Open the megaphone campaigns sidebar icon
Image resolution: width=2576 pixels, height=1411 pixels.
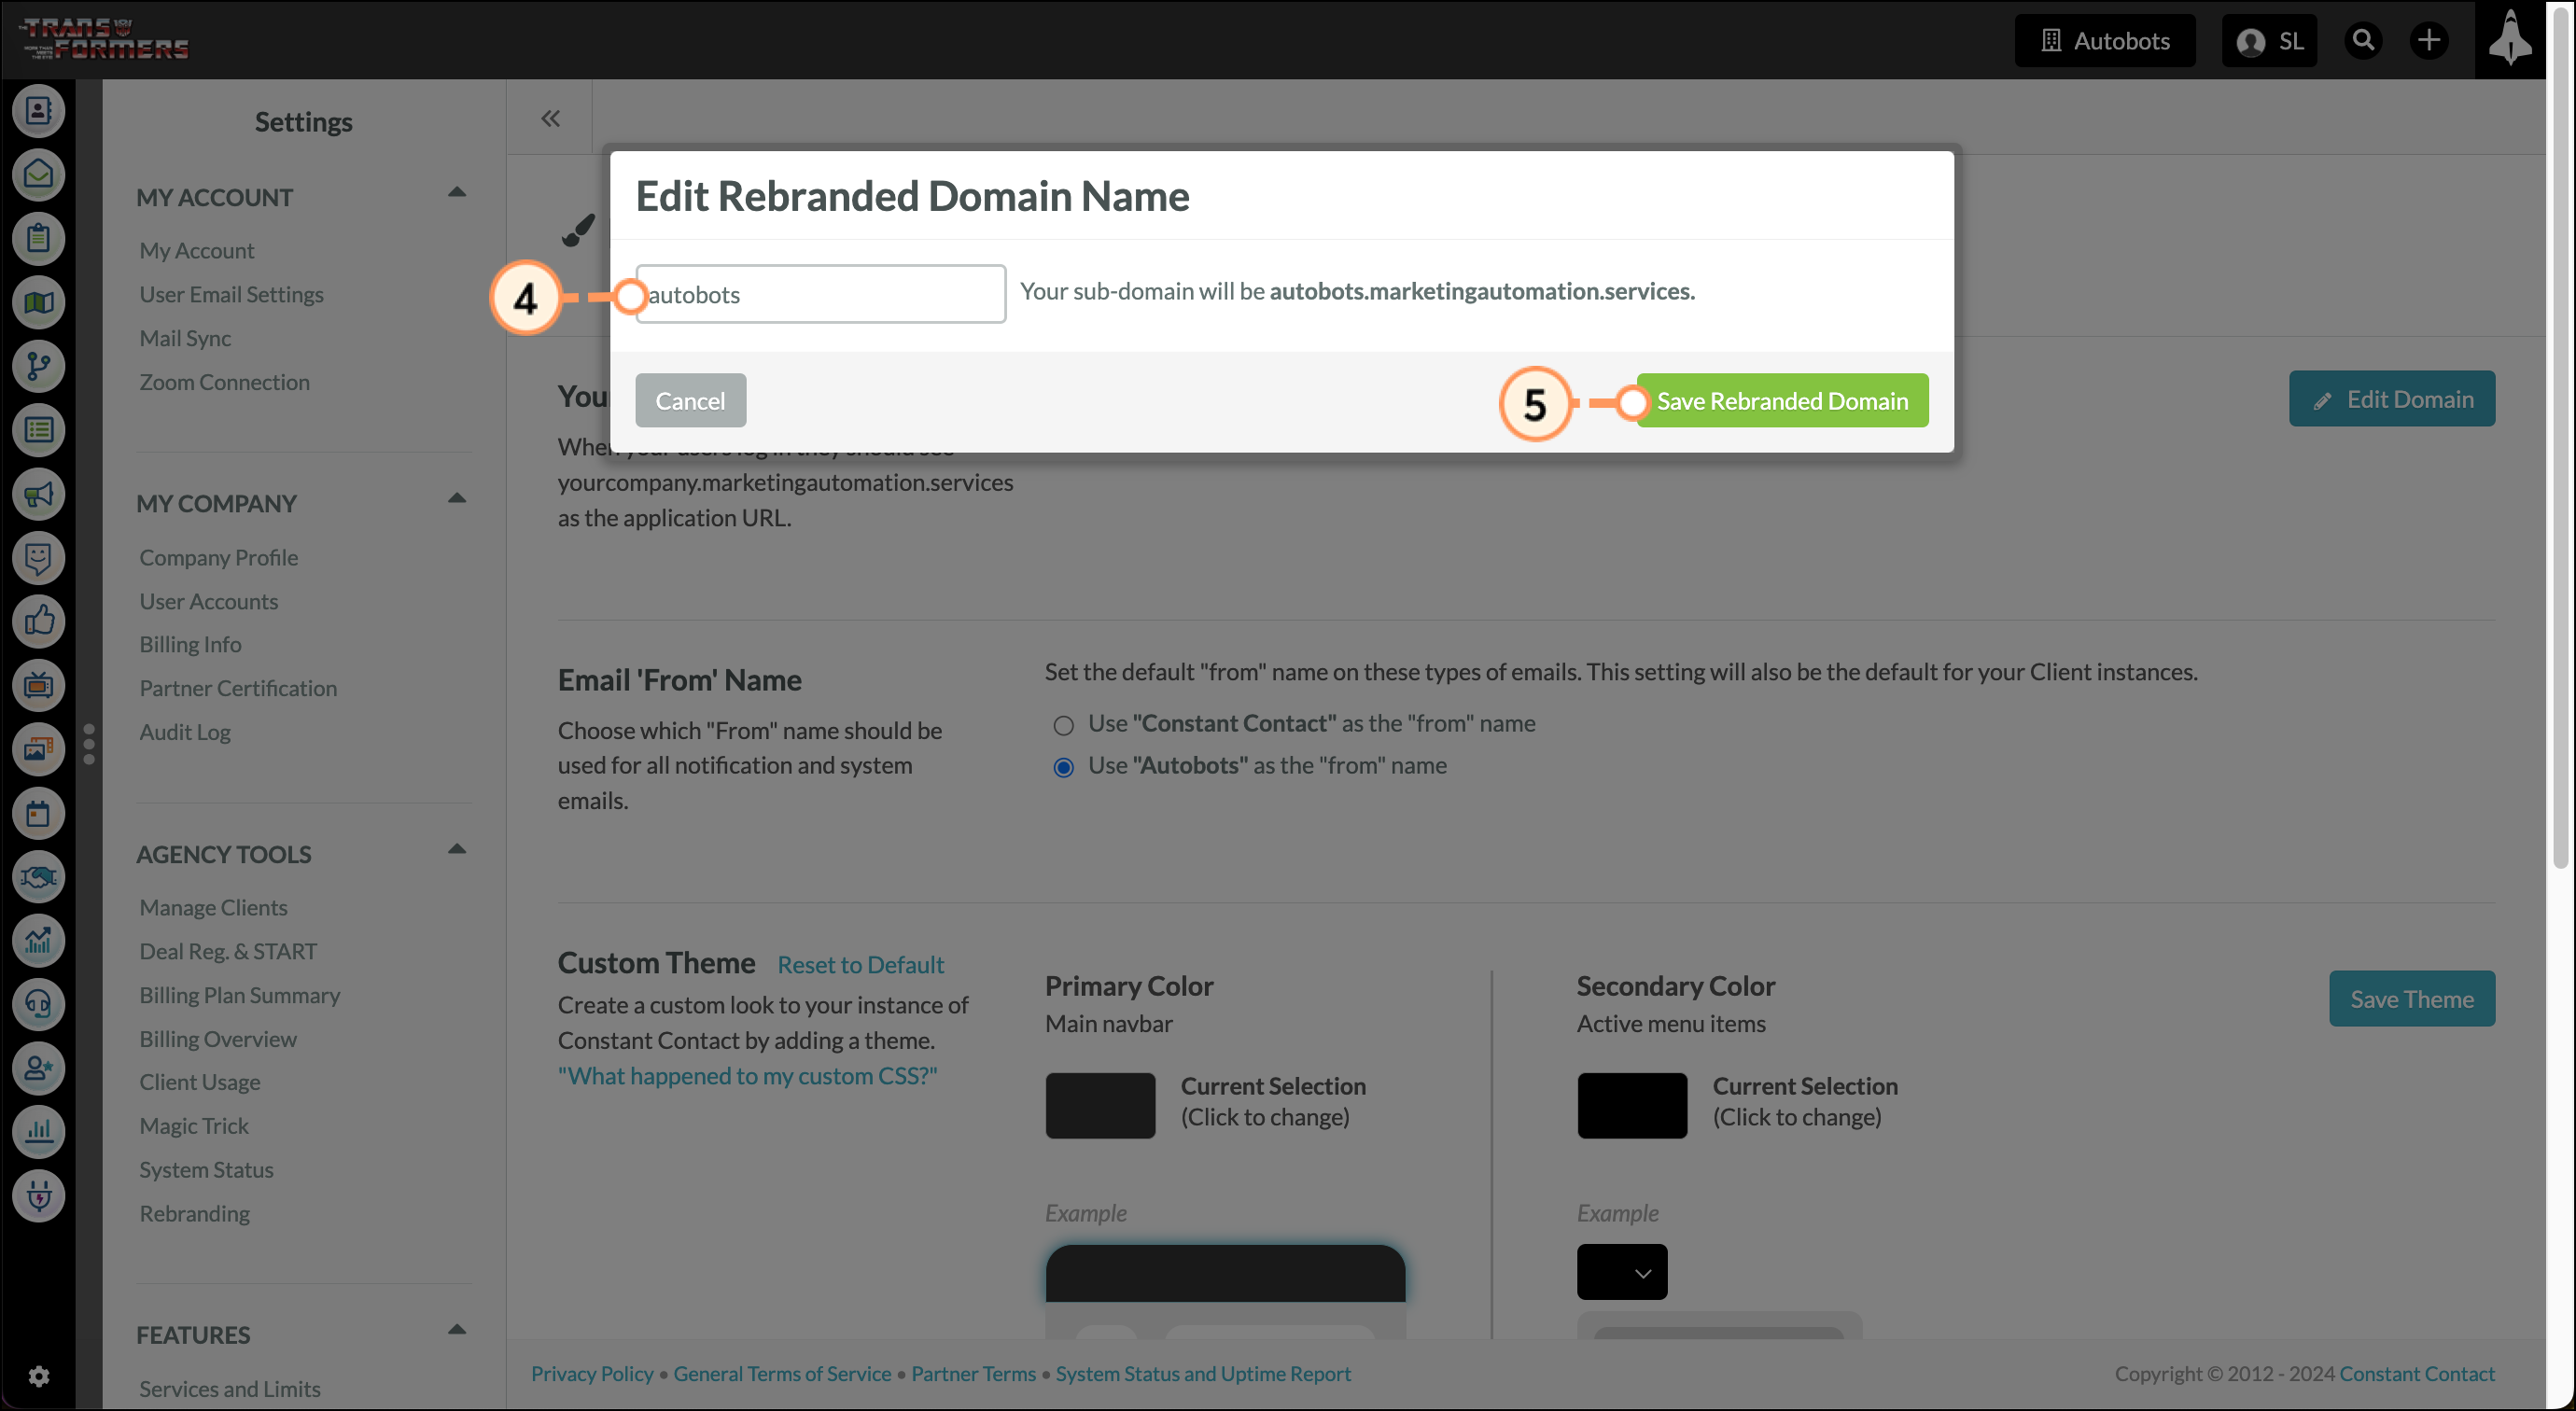38,494
